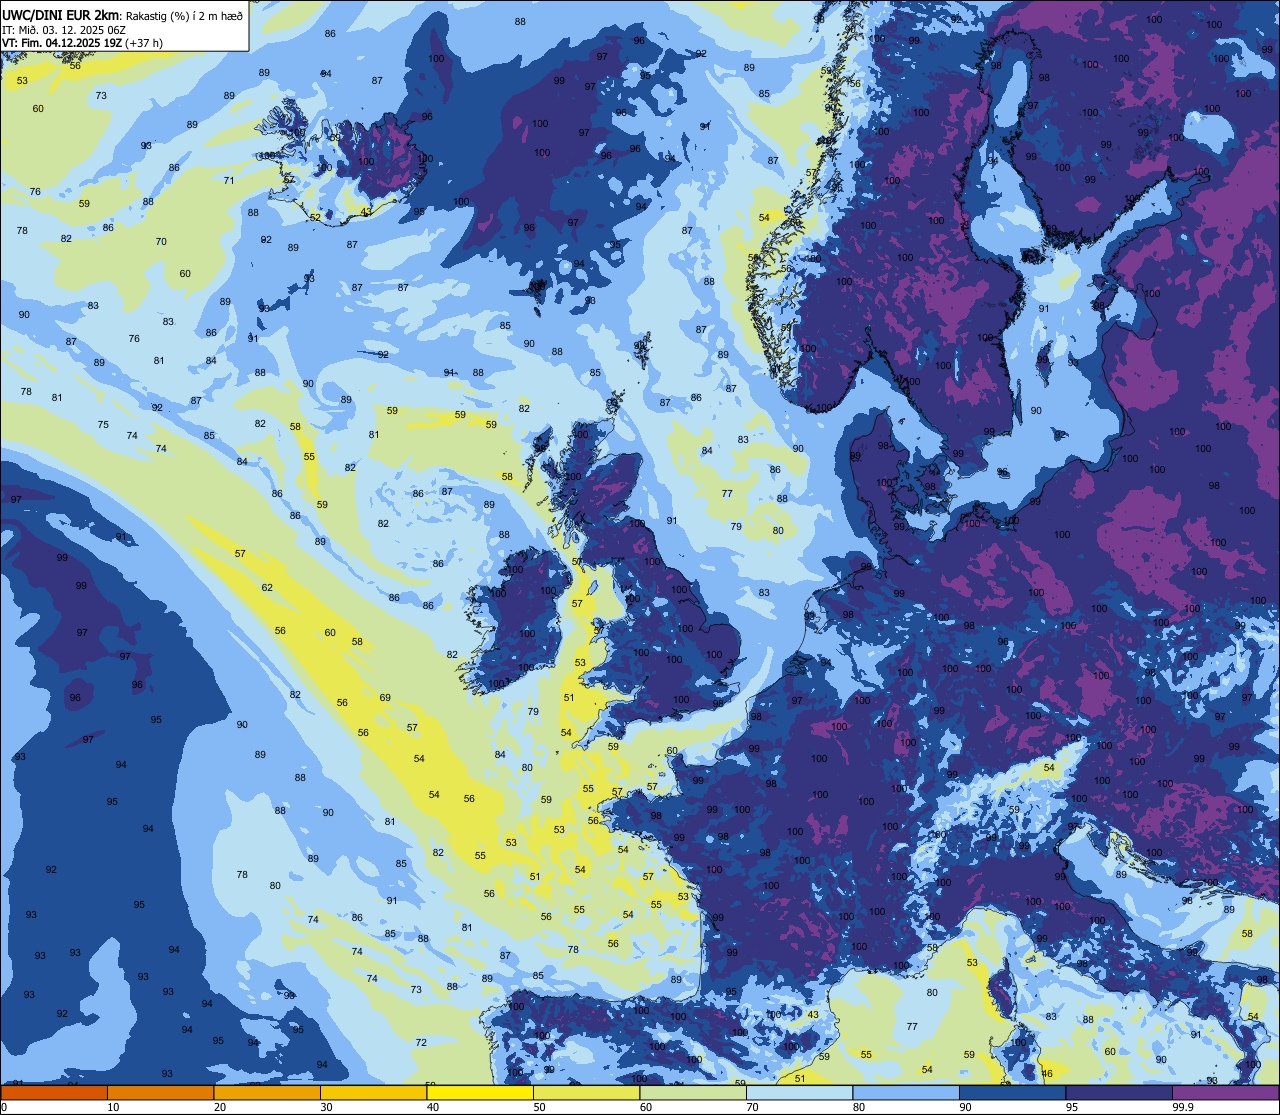Click the light blue 70–80 legend swatch

tap(799, 1093)
